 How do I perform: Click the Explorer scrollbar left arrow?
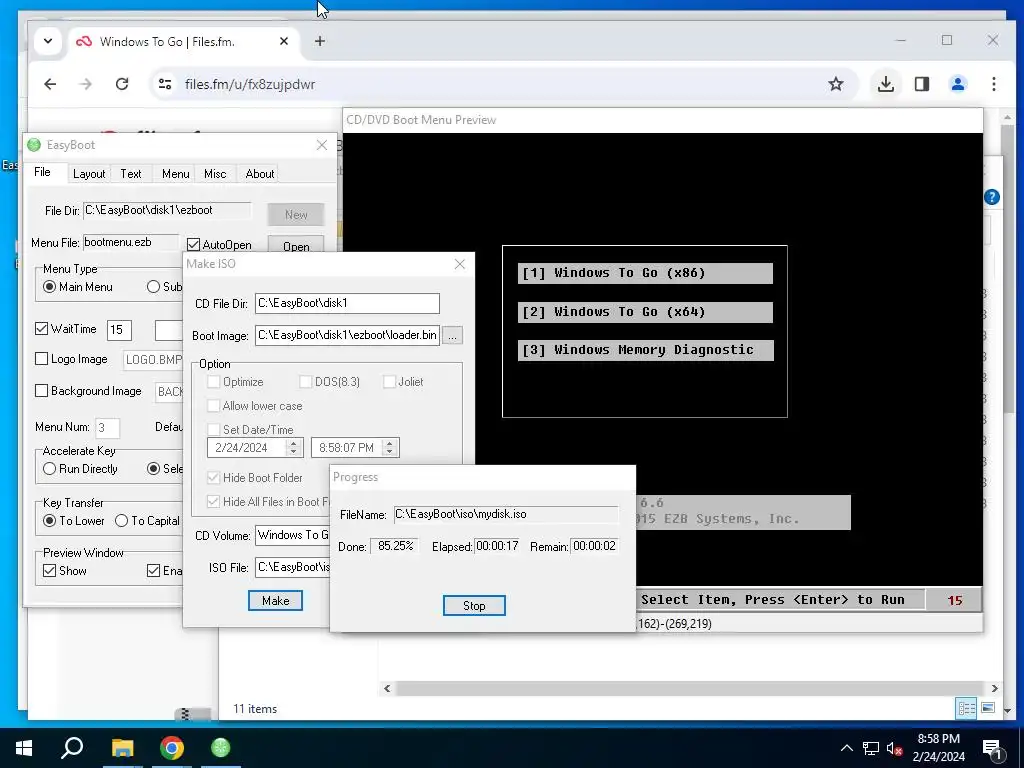[387, 688]
